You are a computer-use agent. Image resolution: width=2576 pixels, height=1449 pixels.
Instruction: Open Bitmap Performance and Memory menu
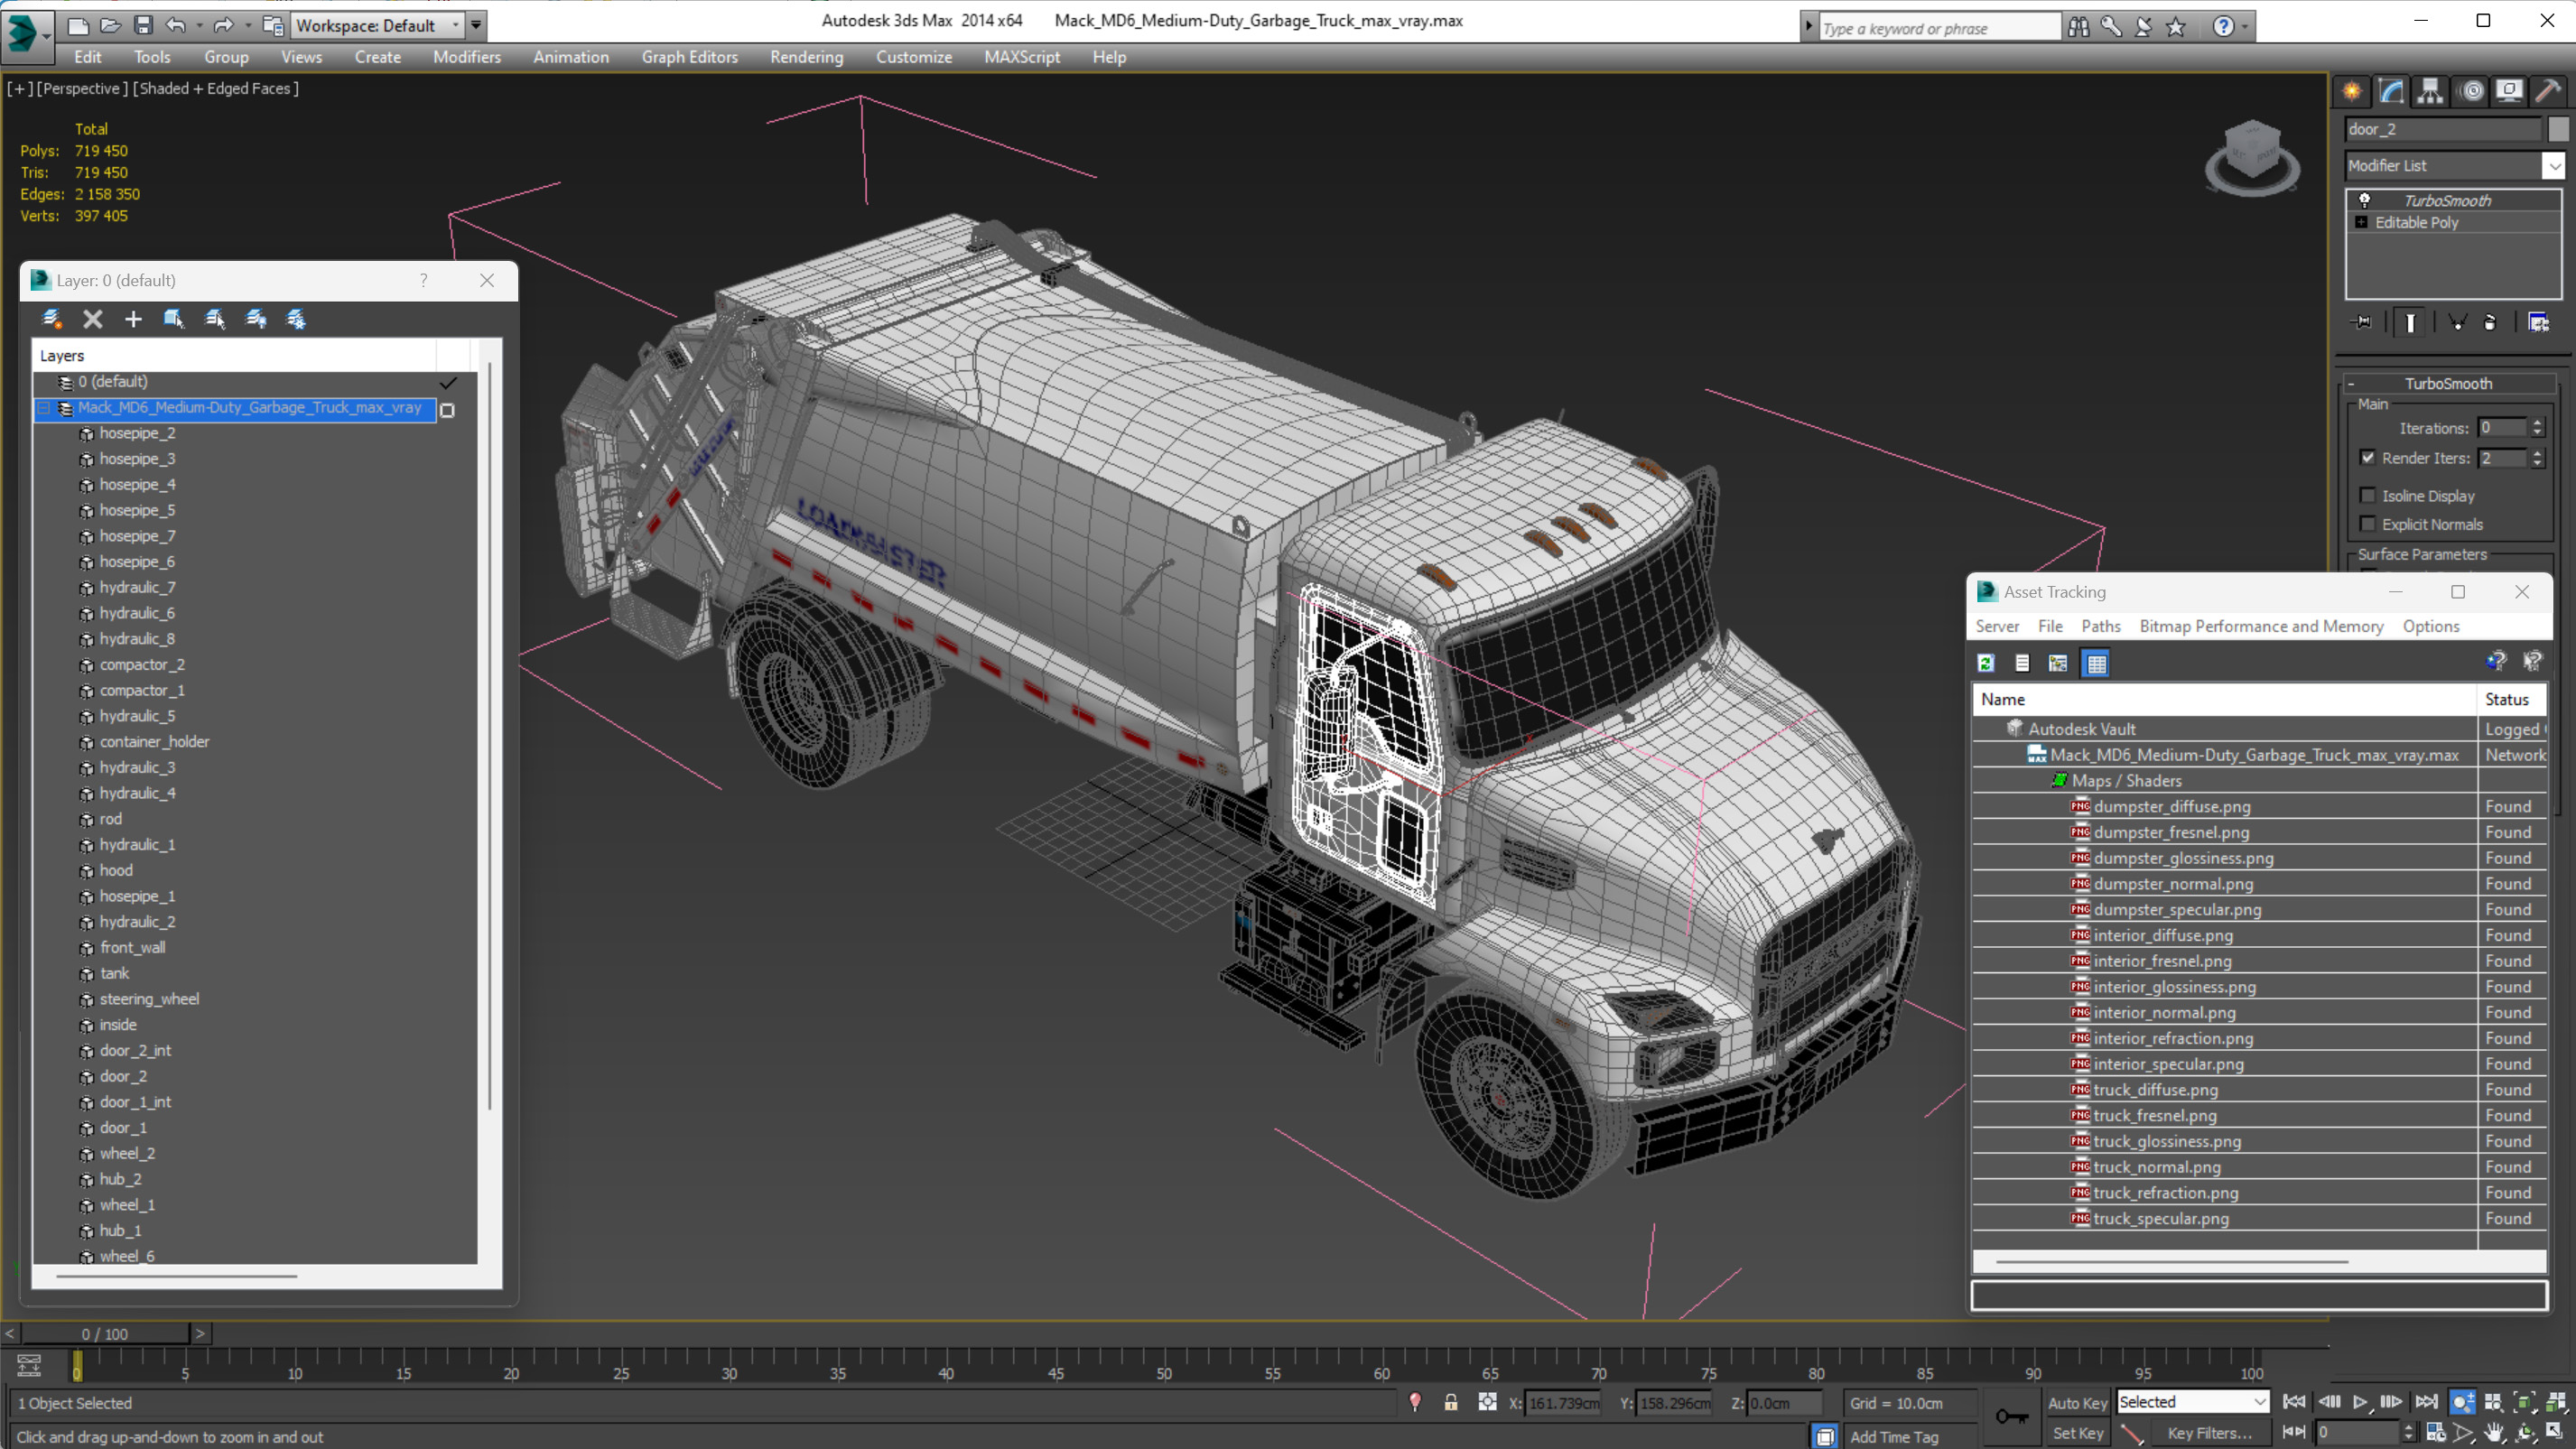pyautogui.click(x=2261, y=626)
